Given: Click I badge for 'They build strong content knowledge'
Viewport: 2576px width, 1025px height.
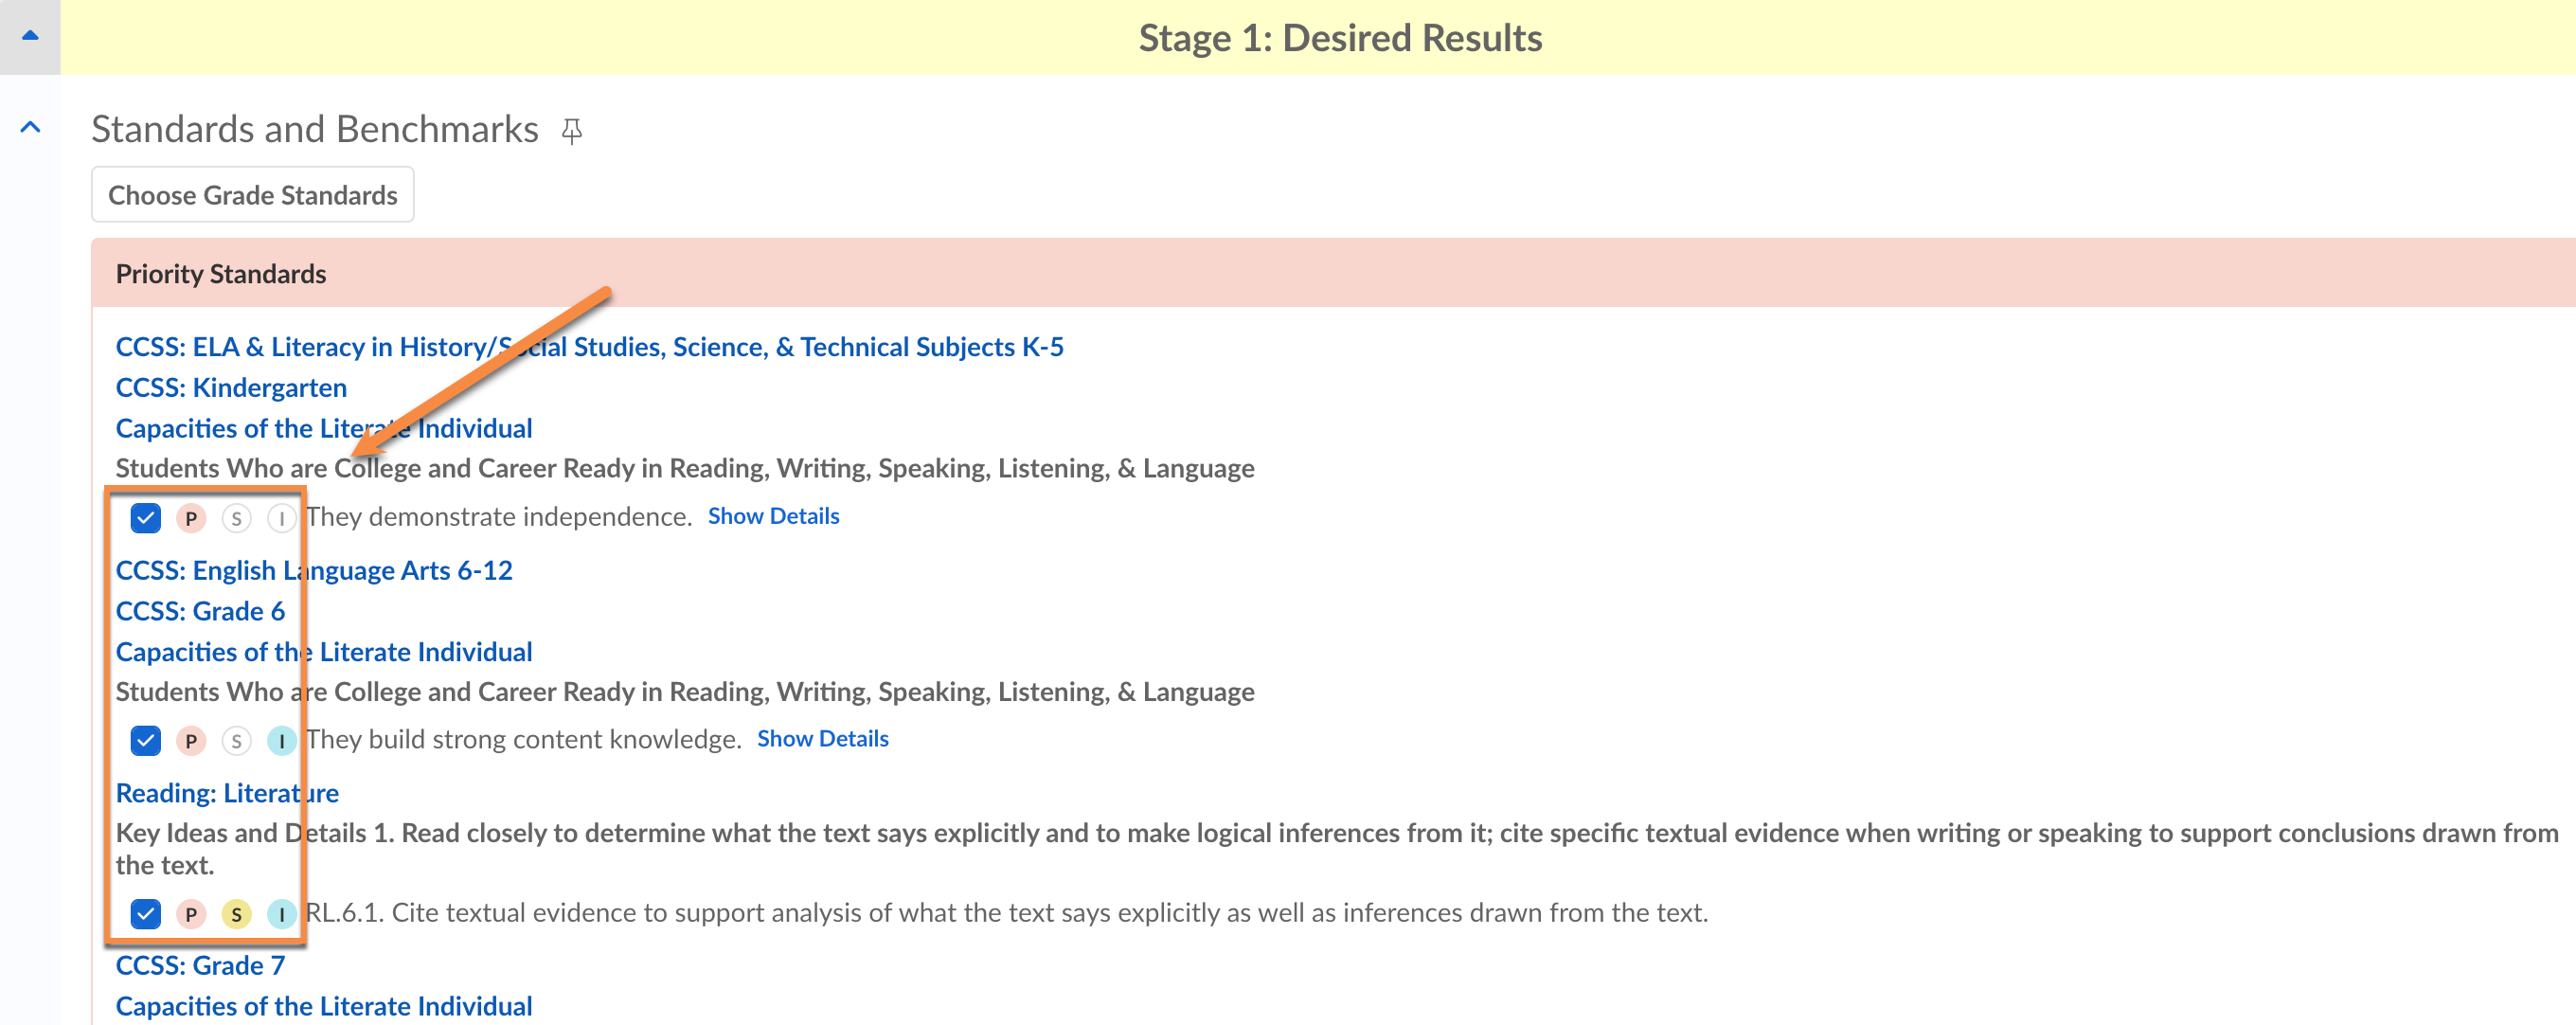Looking at the screenshot, I should tap(281, 741).
